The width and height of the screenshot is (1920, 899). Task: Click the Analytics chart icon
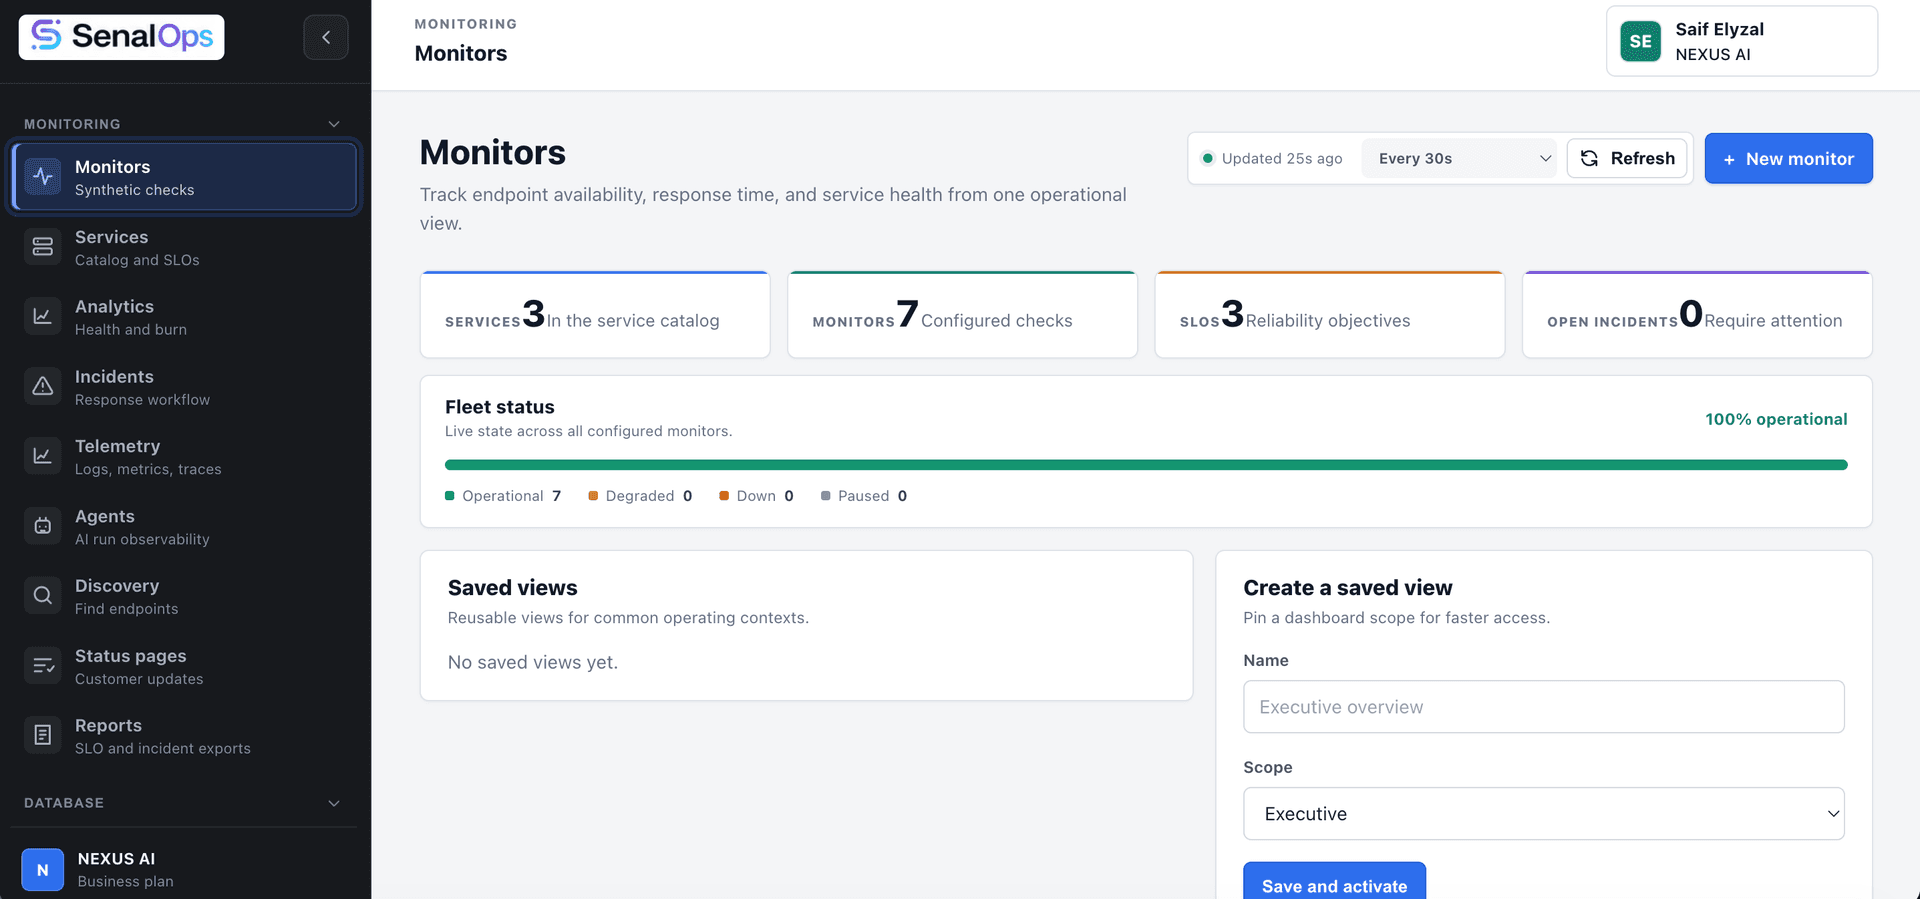43,316
